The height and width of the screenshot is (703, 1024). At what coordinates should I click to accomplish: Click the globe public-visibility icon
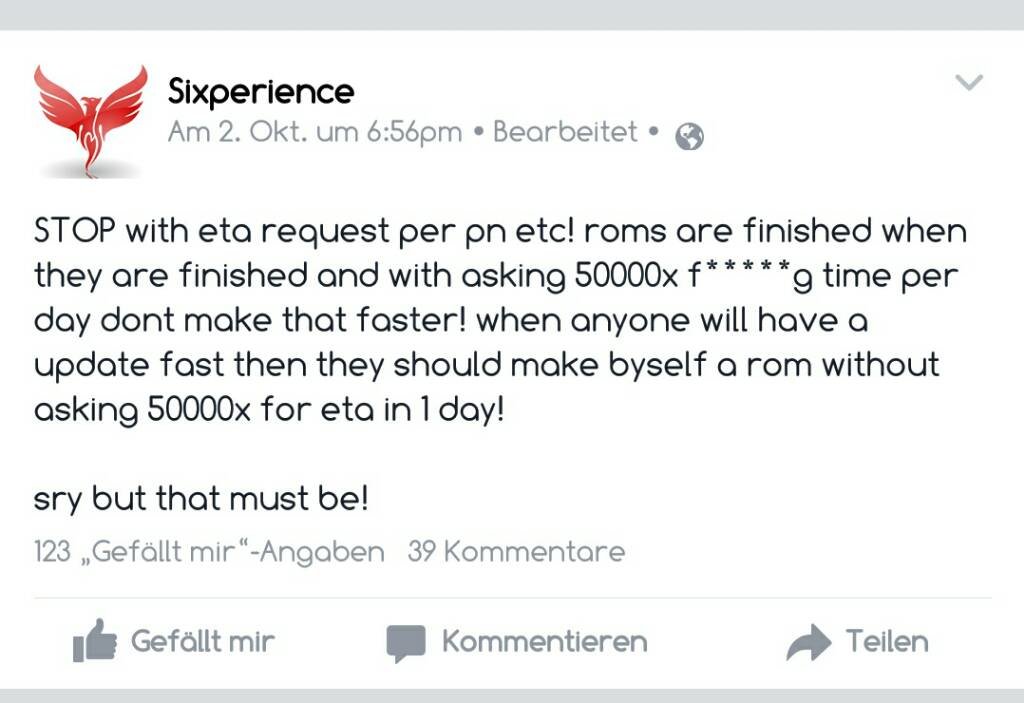[x=690, y=137]
